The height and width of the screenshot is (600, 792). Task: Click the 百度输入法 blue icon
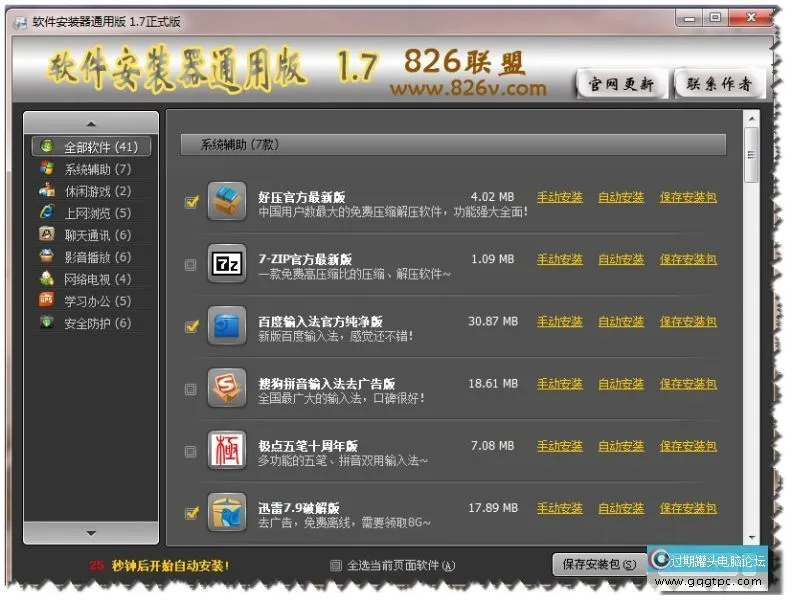click(x=227, y=326)
